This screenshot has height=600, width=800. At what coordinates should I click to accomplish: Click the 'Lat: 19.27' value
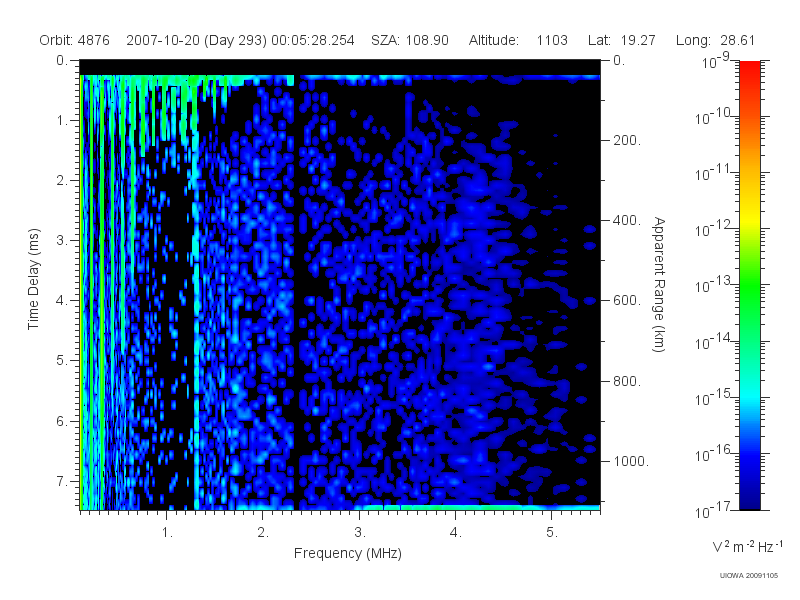(621, 40)
